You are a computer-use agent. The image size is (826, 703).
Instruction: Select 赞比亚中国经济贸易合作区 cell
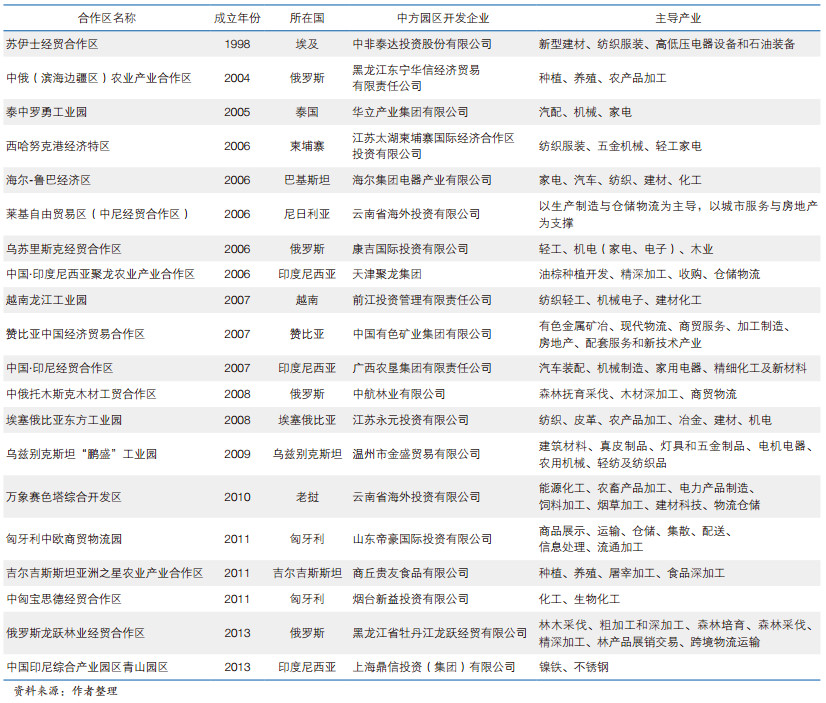pos(75,334)
